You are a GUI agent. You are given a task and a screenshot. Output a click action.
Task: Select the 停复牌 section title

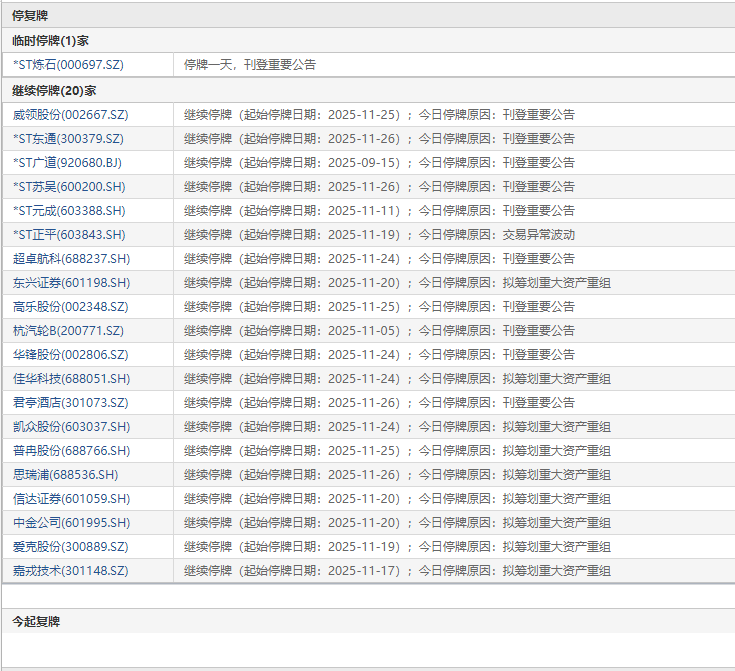point(30,15)
